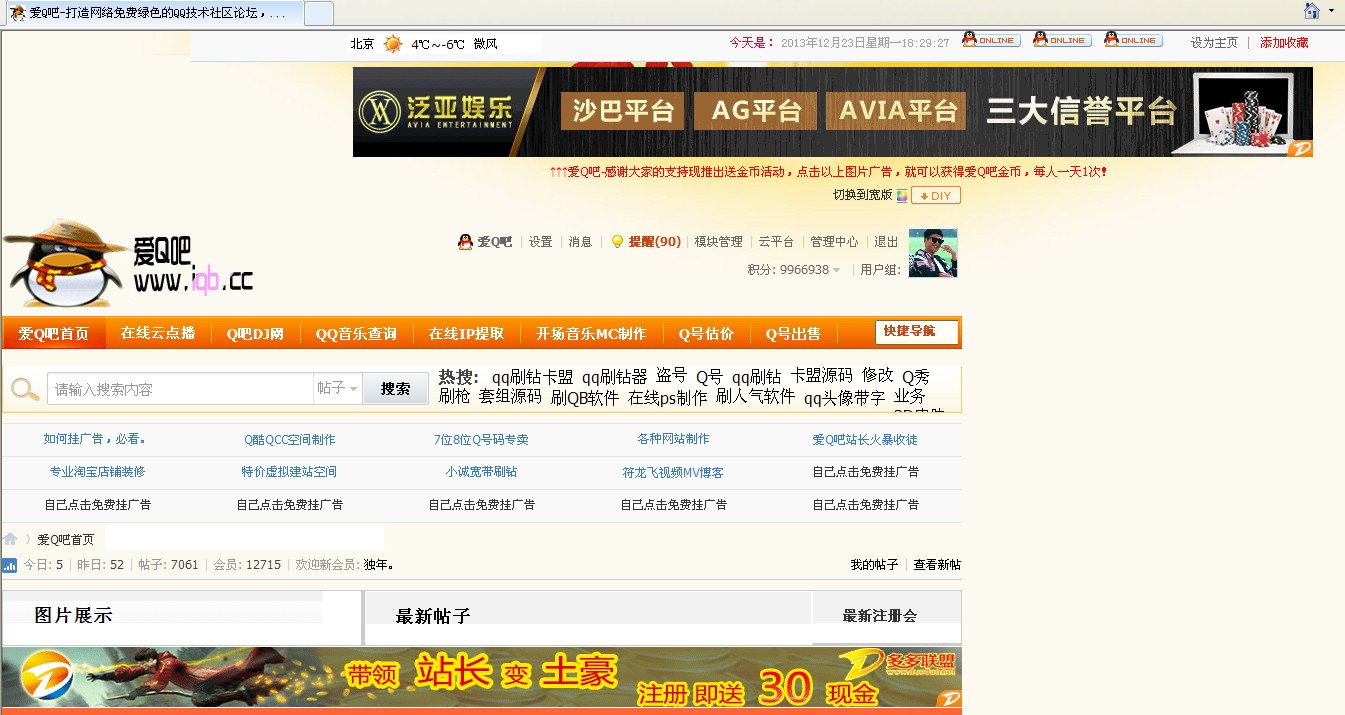
Task: Click 设为主页 link
Action: 1214,43
